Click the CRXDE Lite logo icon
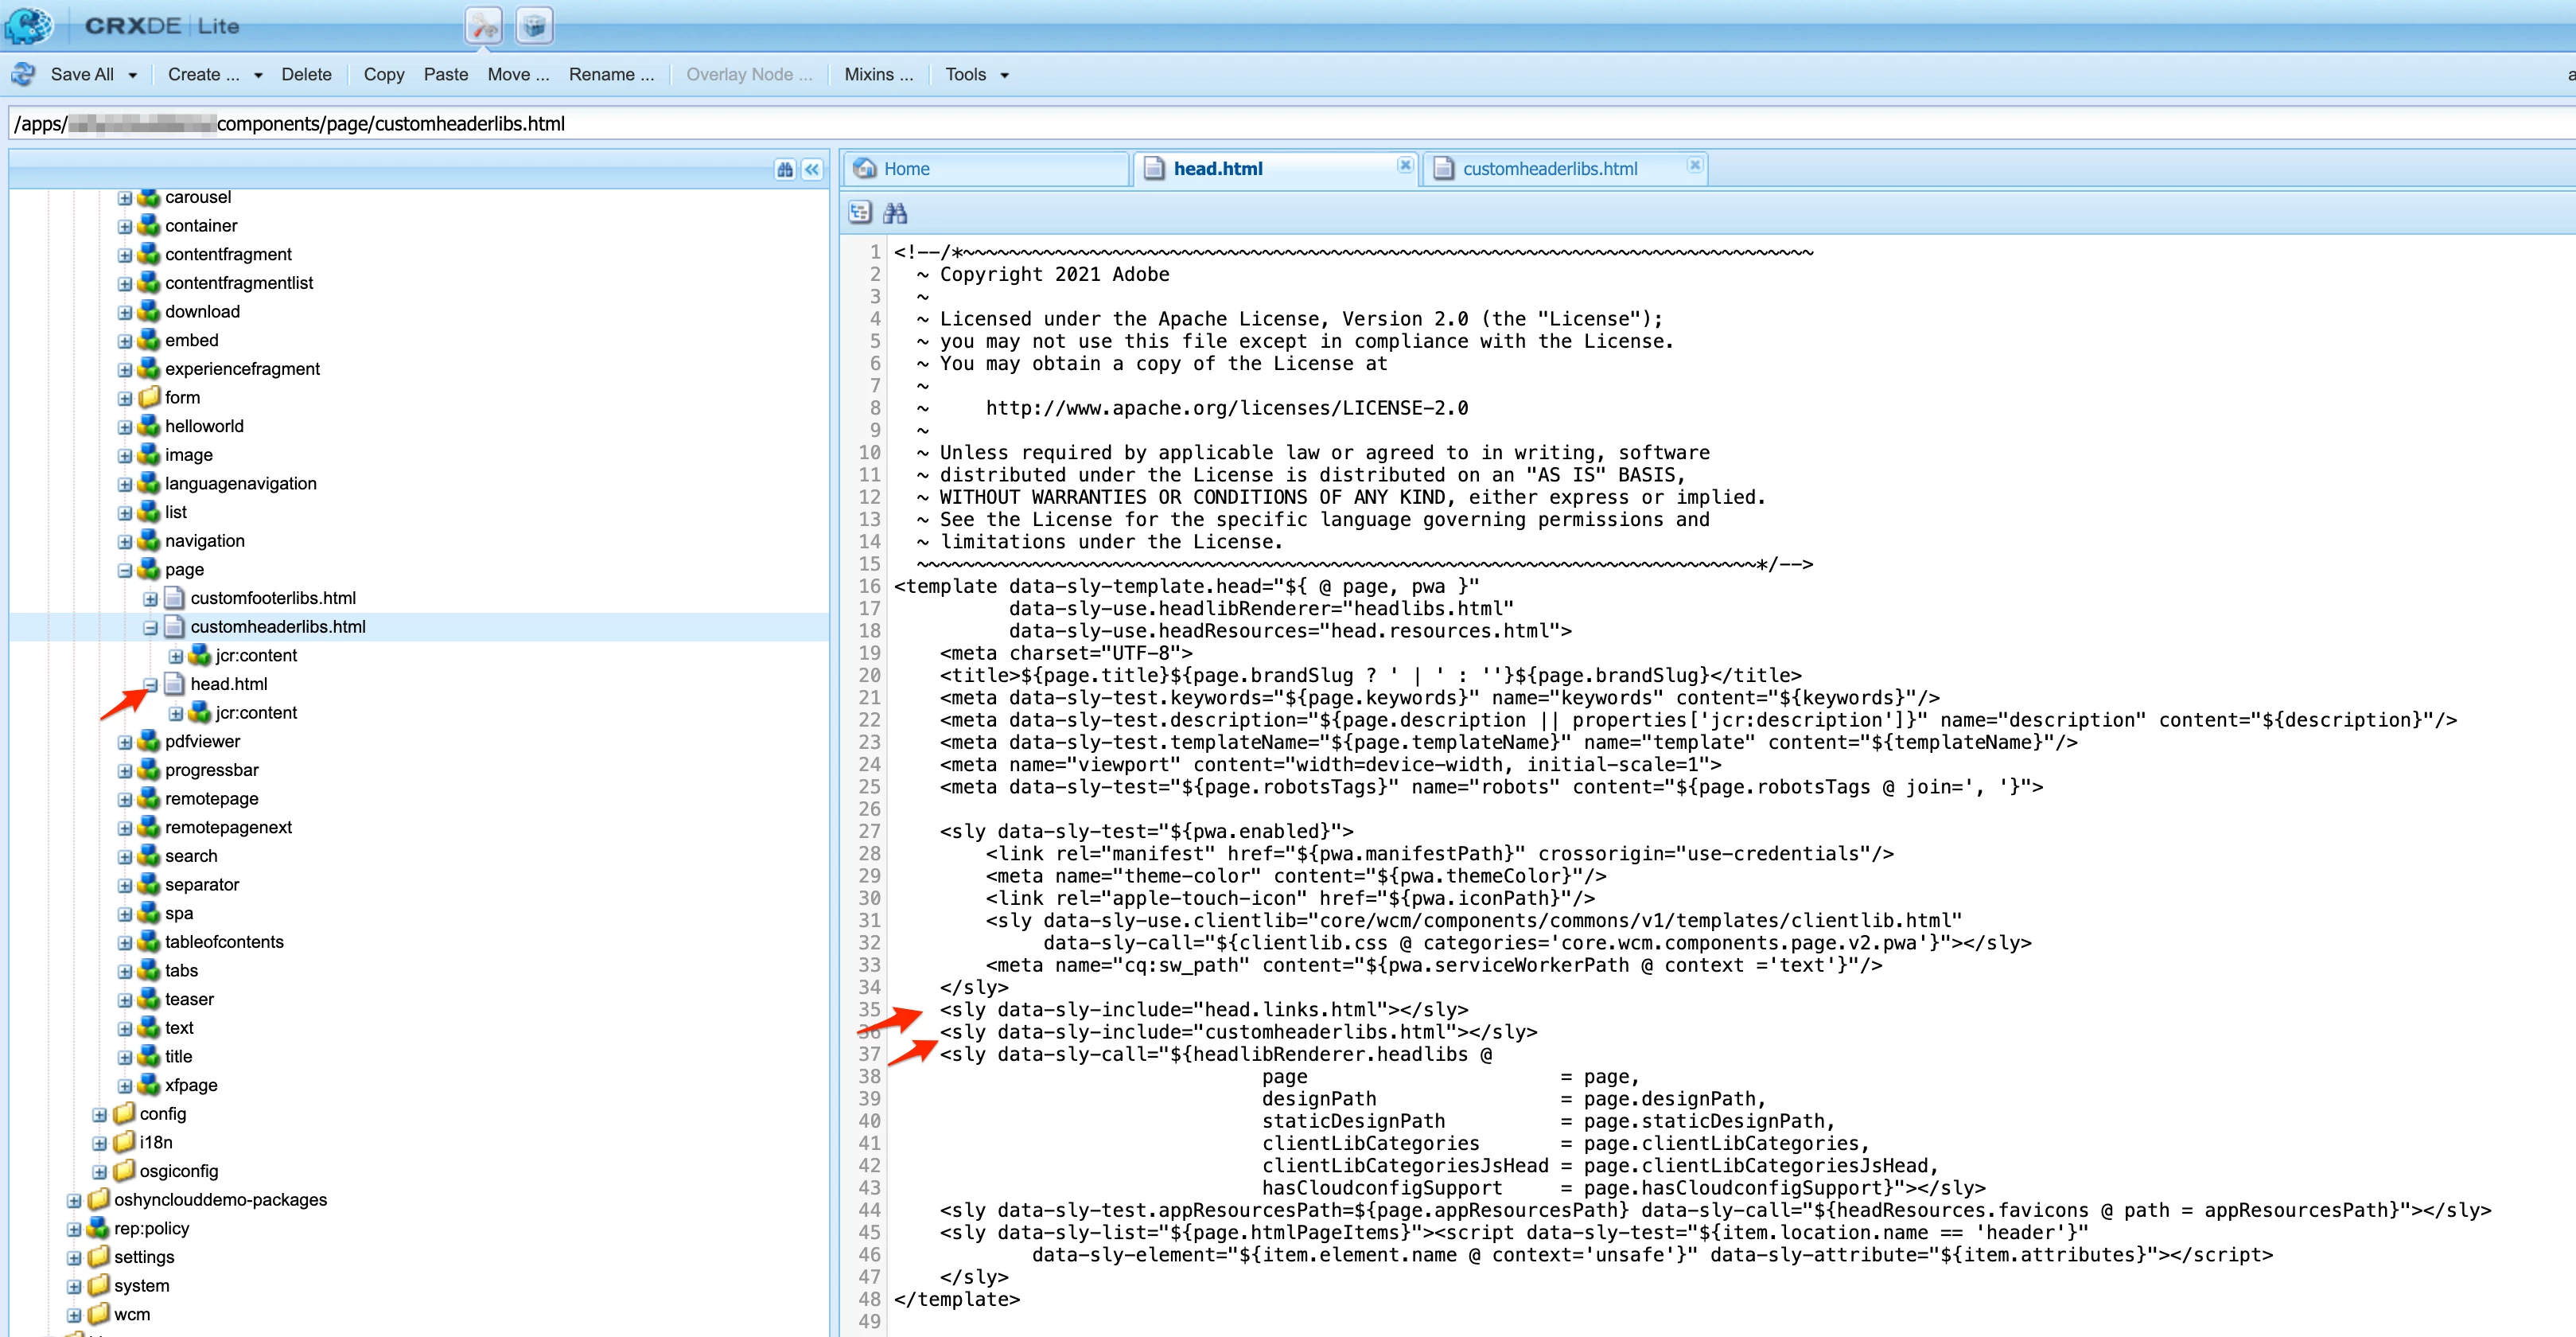Screen dimensions: 2576x1337 point(28,26)
